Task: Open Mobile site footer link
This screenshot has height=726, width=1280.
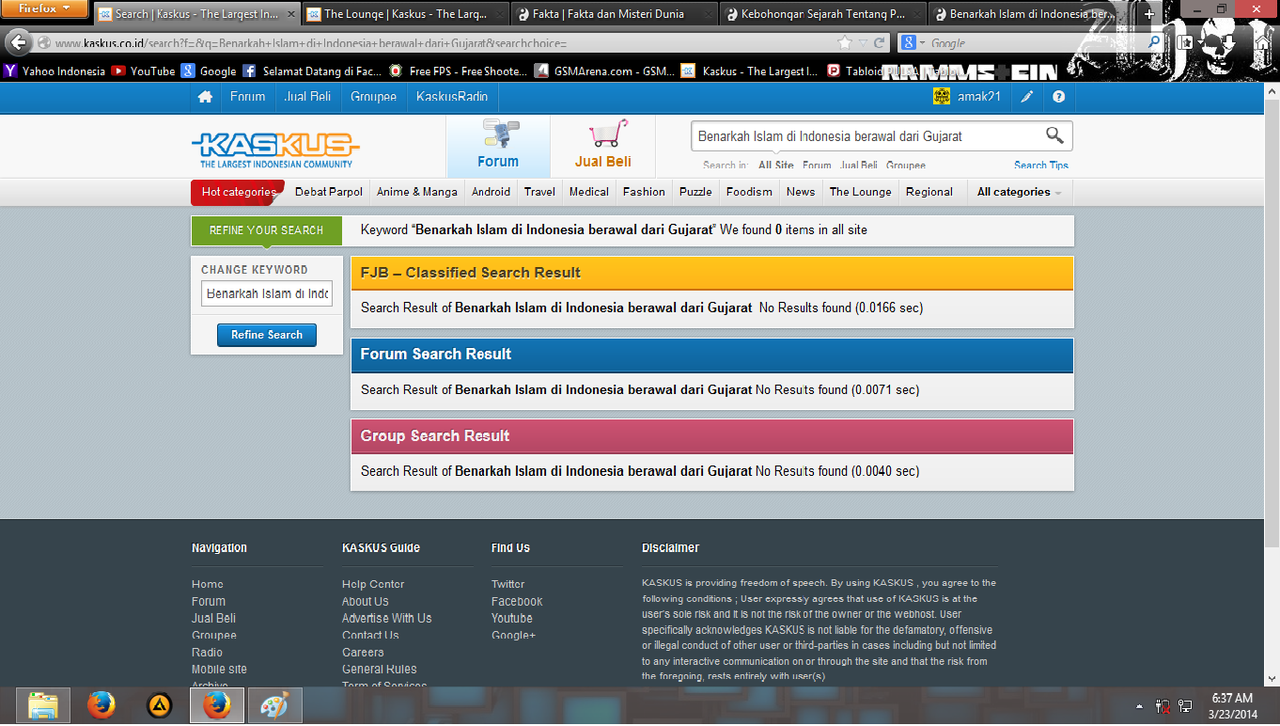Action: pyautogui.click(x=219, y=669)
